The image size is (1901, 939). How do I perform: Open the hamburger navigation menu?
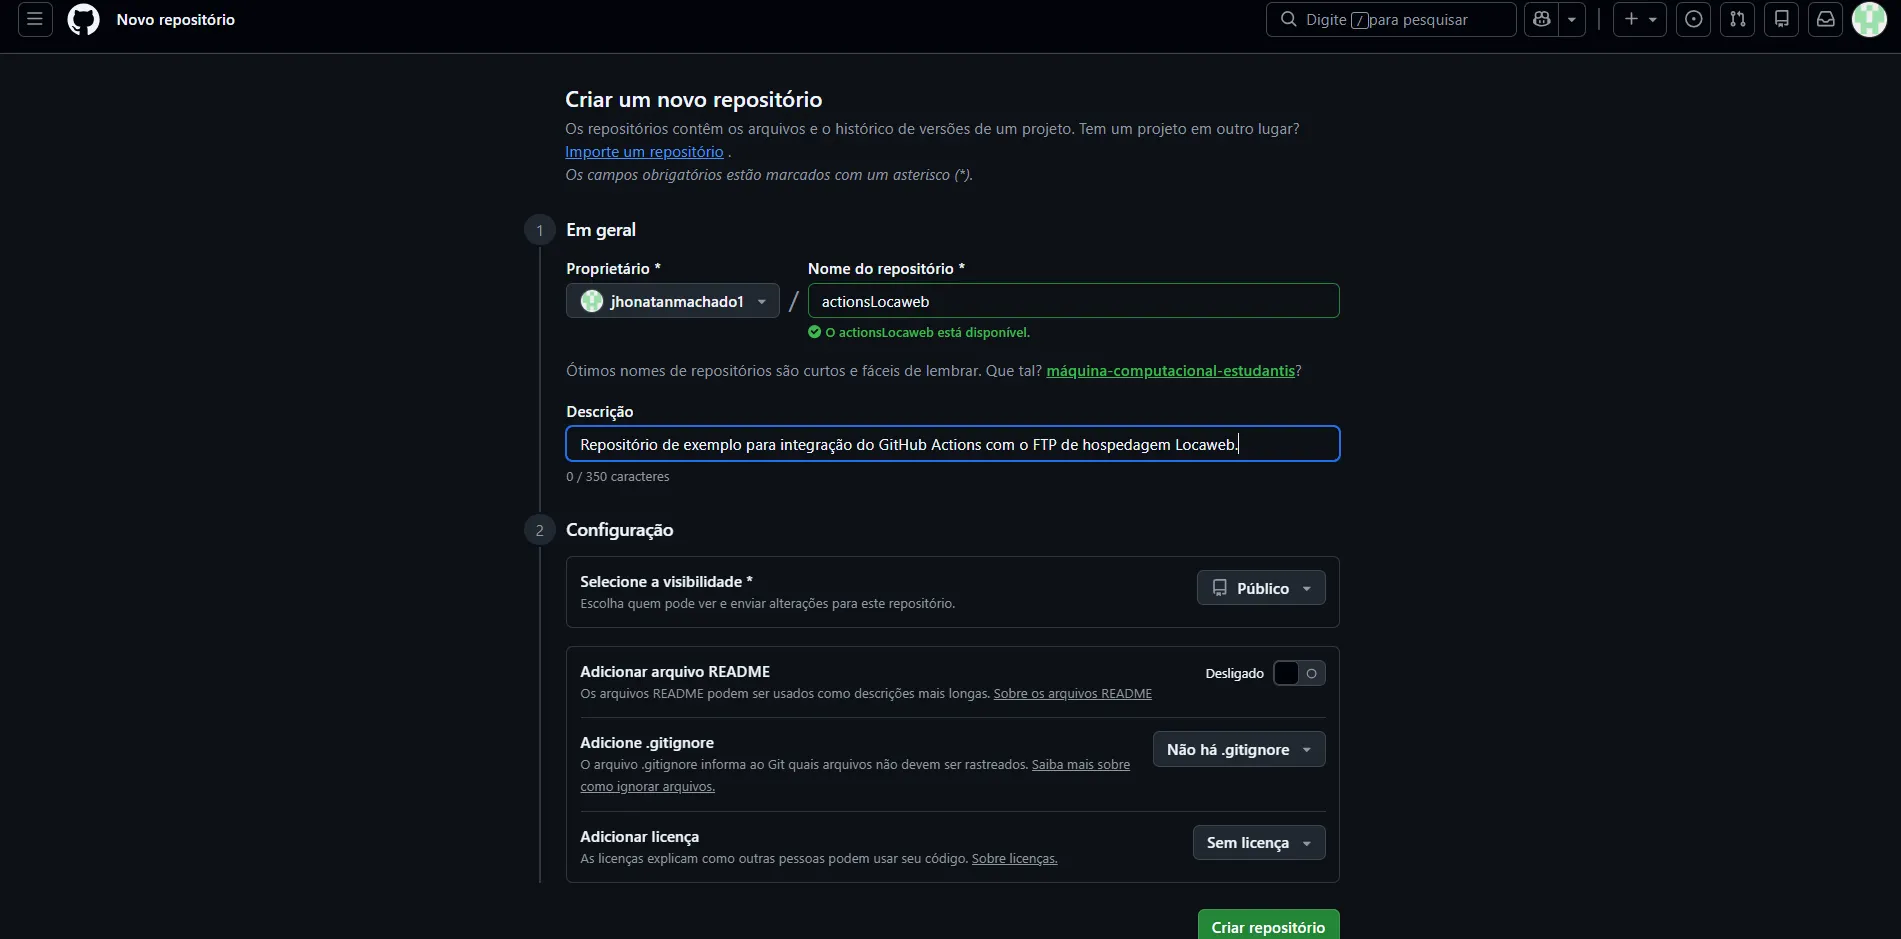coord(35,20)
